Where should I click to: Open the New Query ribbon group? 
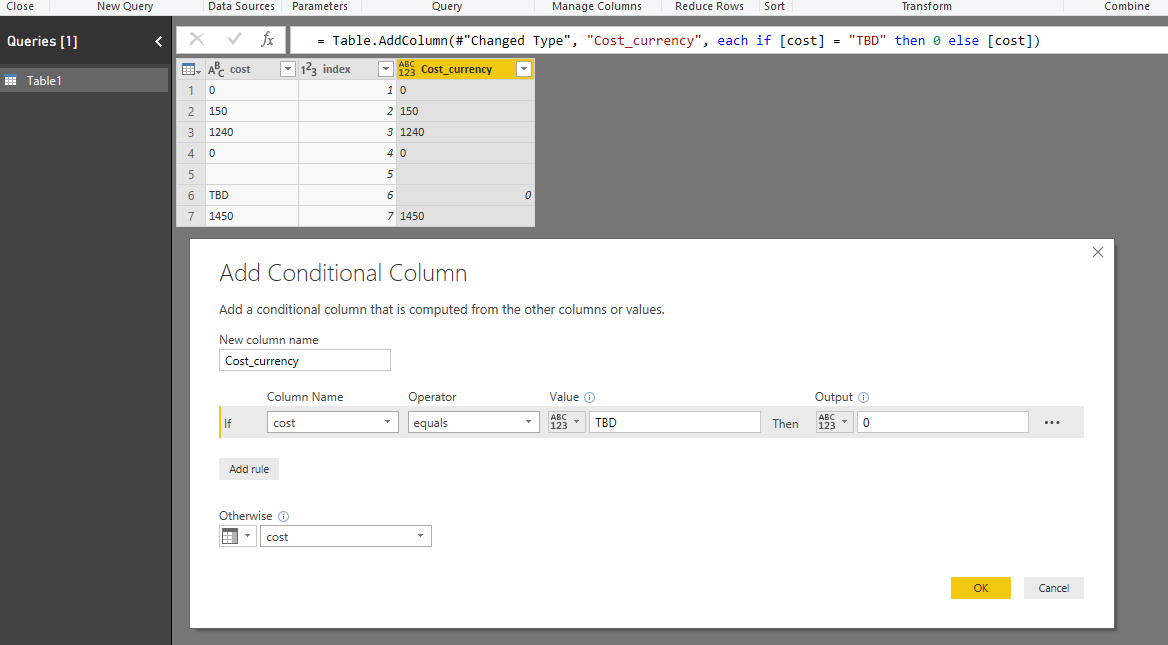click(x=125, y=6)
